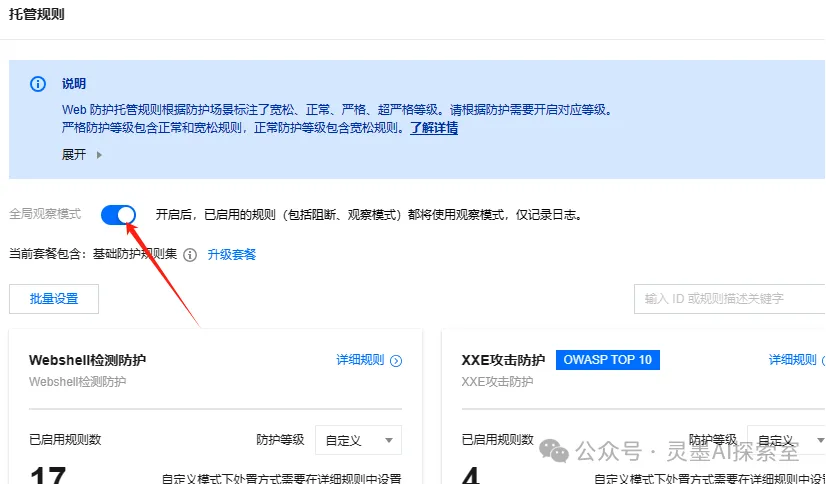Click the 说明 heading in the notice
This screenshot has height=484, width=826.
coord(74,84)
